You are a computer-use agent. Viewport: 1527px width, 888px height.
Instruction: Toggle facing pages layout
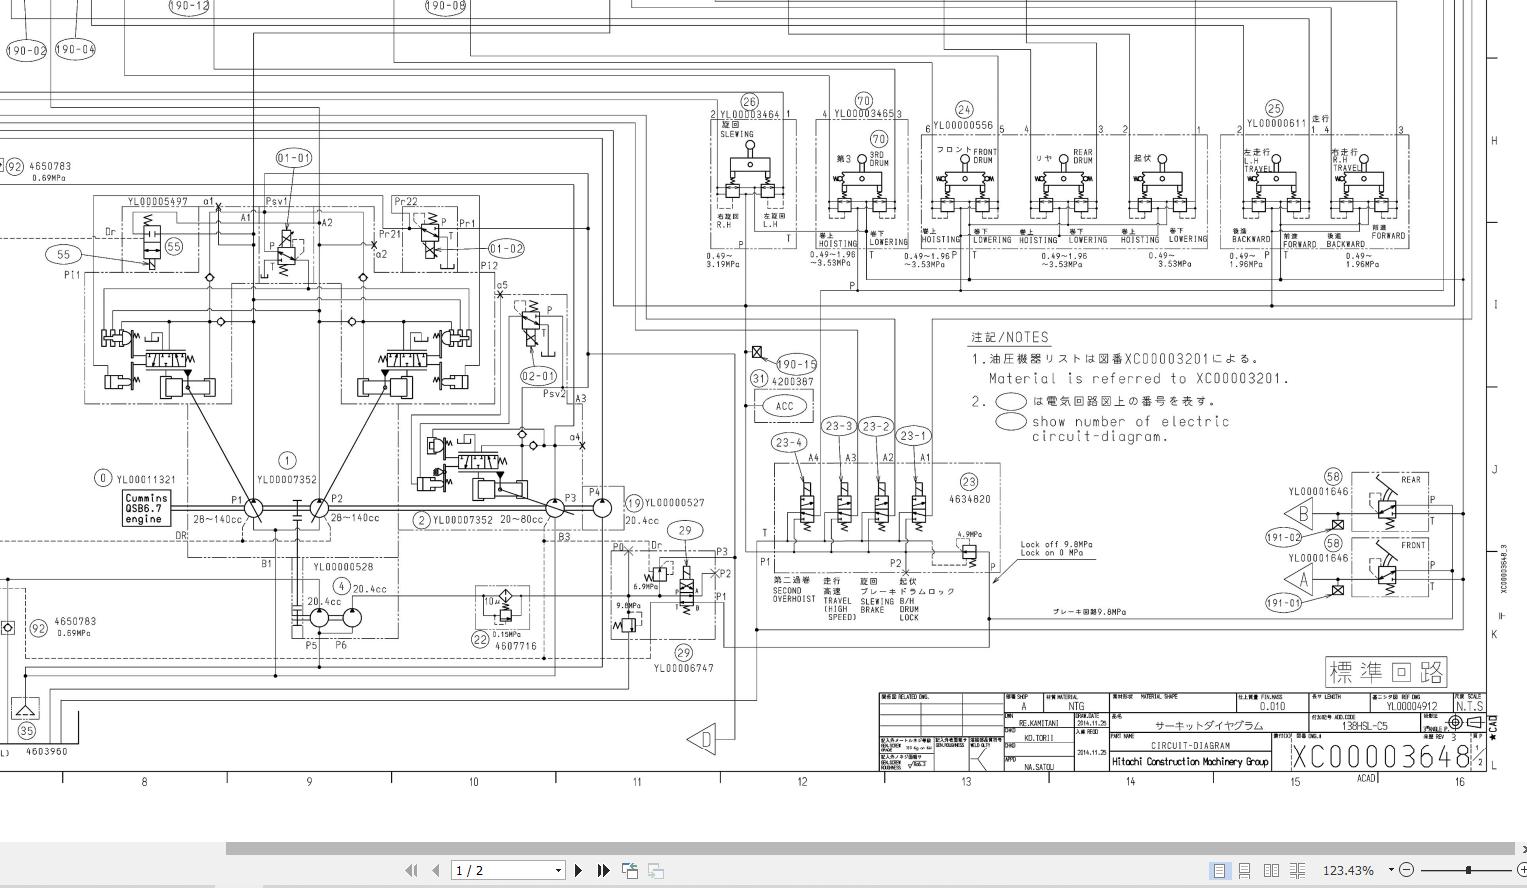[x=1271, y=870]
